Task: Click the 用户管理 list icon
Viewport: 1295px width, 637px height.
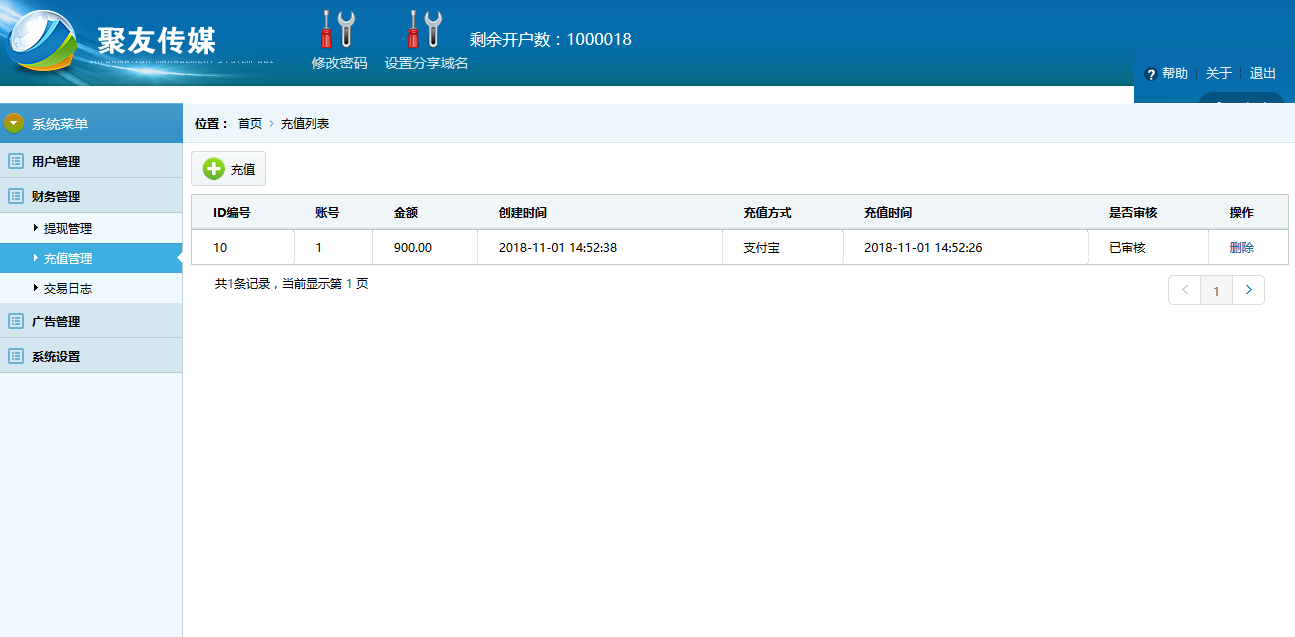Action: [16, 161]
